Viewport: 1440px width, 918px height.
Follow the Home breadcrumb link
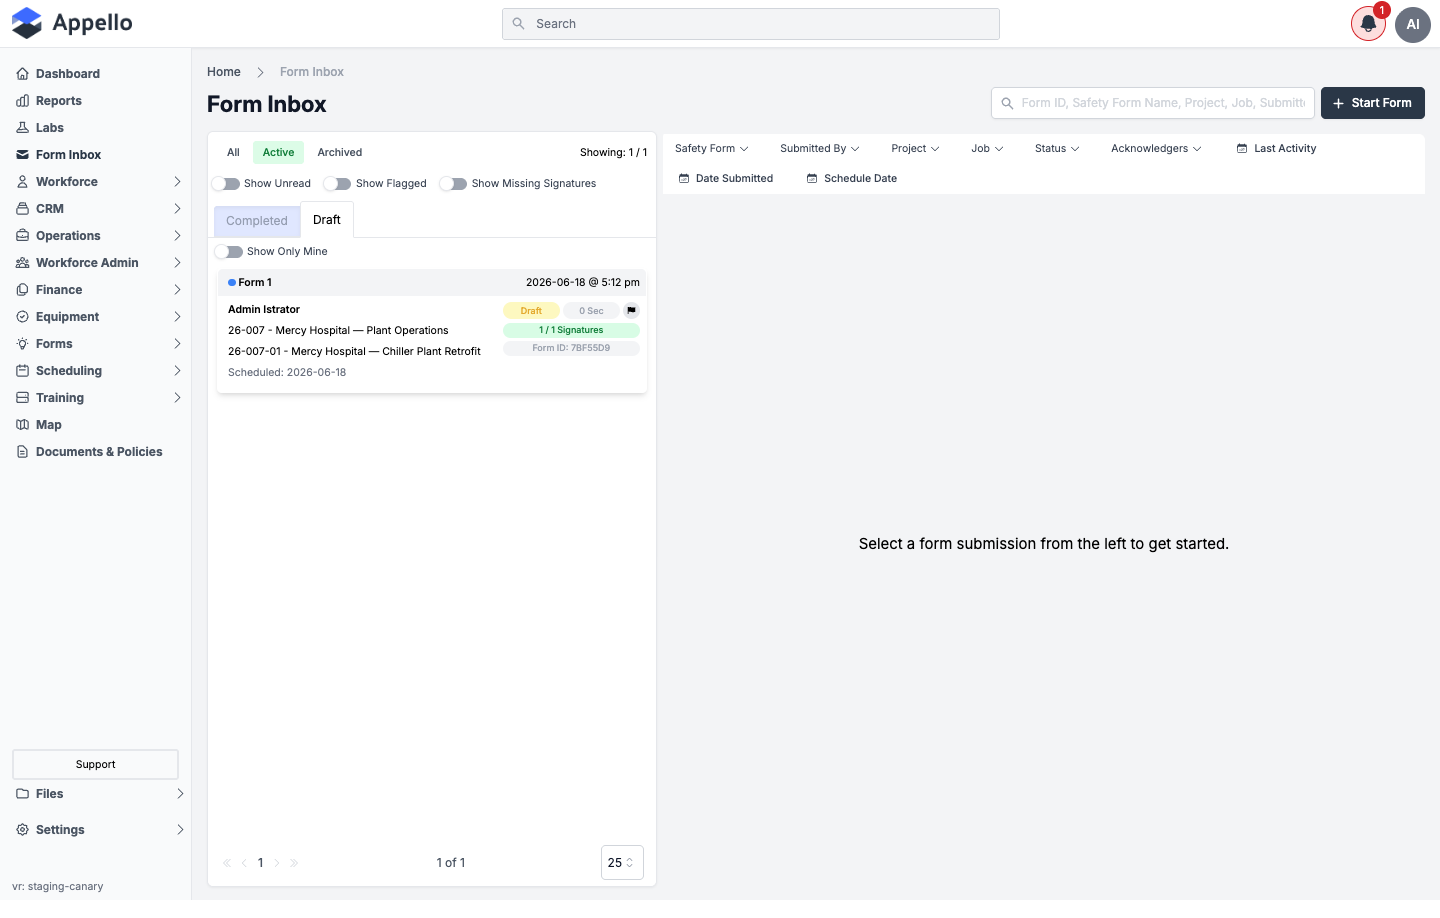pos(224,72)
